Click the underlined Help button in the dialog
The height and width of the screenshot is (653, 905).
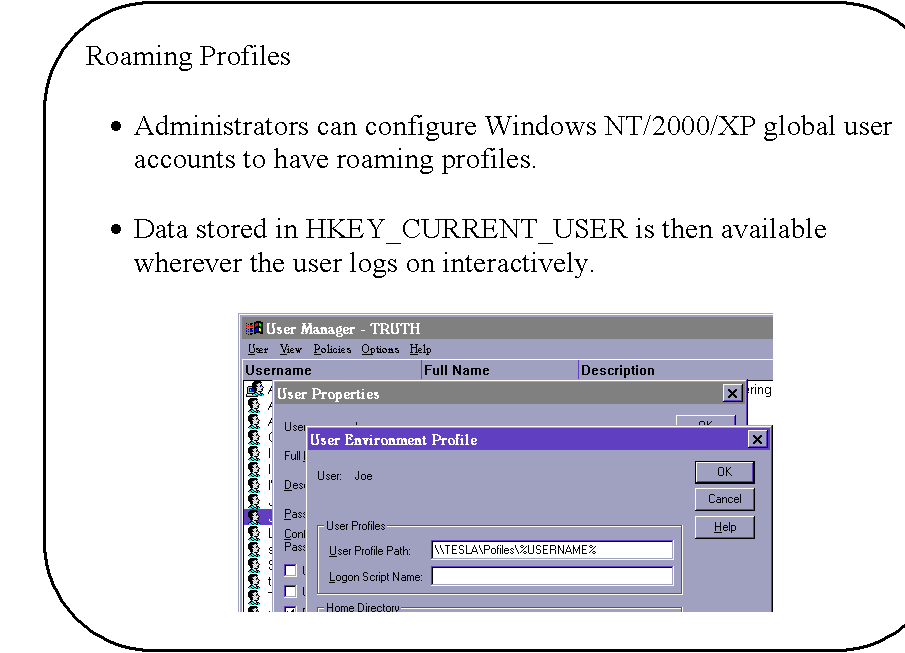(725, 527)
